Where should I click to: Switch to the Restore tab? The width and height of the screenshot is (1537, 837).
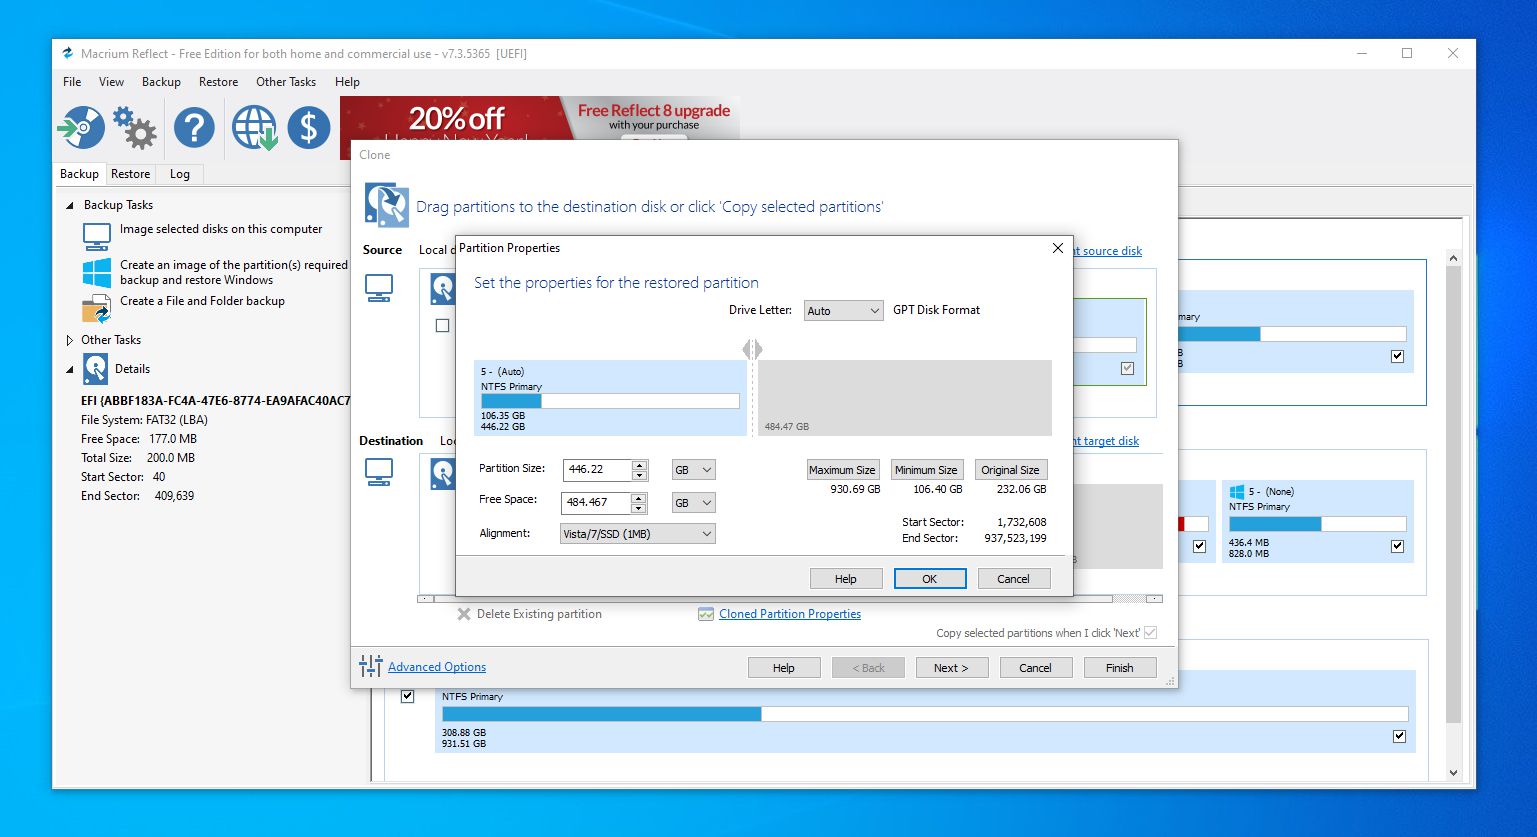130,174
